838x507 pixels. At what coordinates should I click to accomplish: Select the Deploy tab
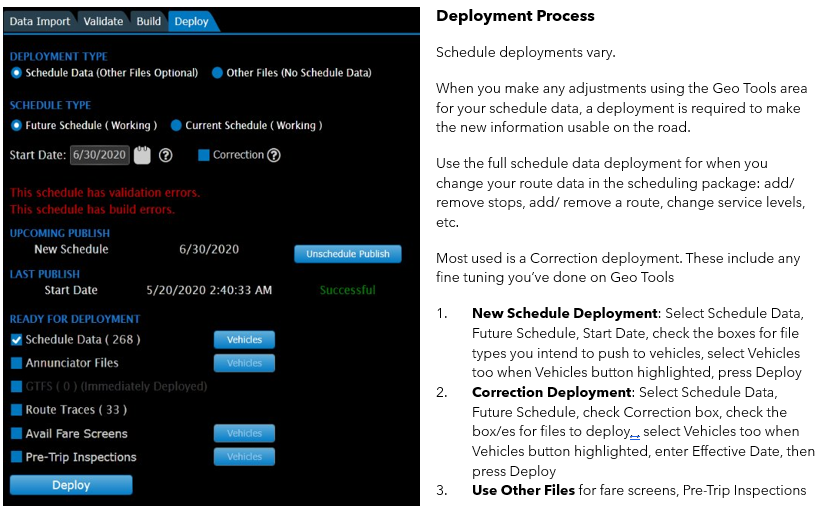click(191, 21)
